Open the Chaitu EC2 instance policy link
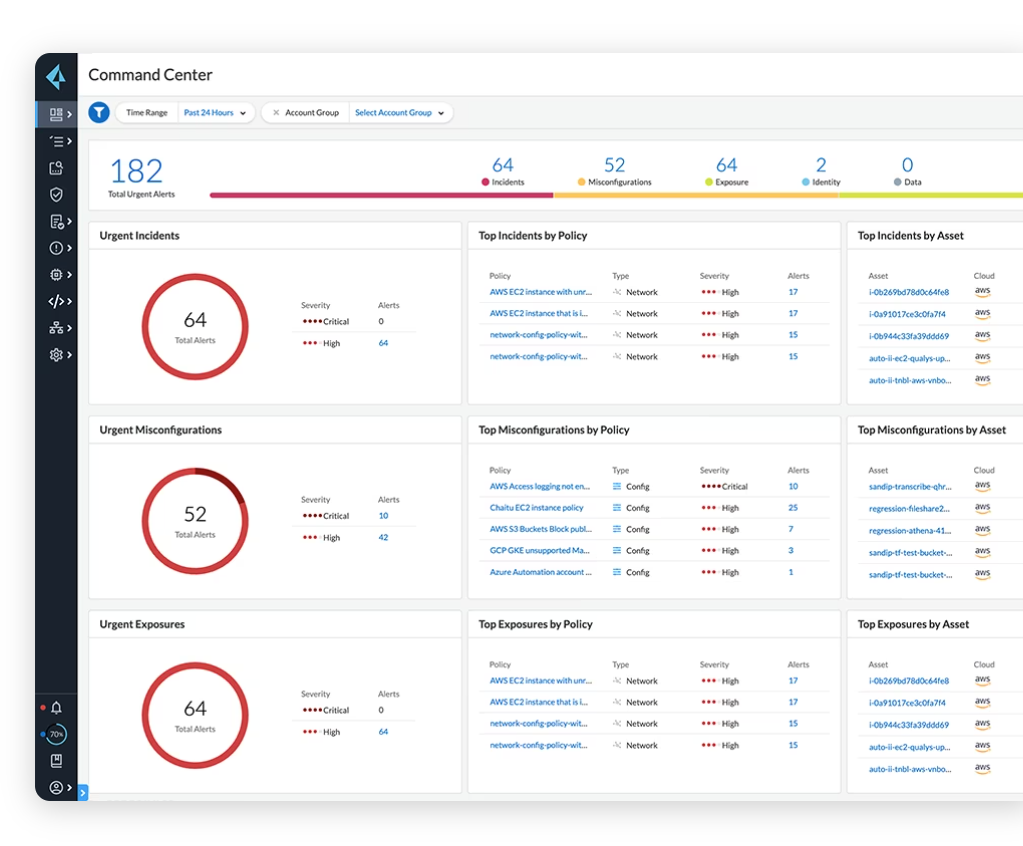 click(x=536, y=508)
